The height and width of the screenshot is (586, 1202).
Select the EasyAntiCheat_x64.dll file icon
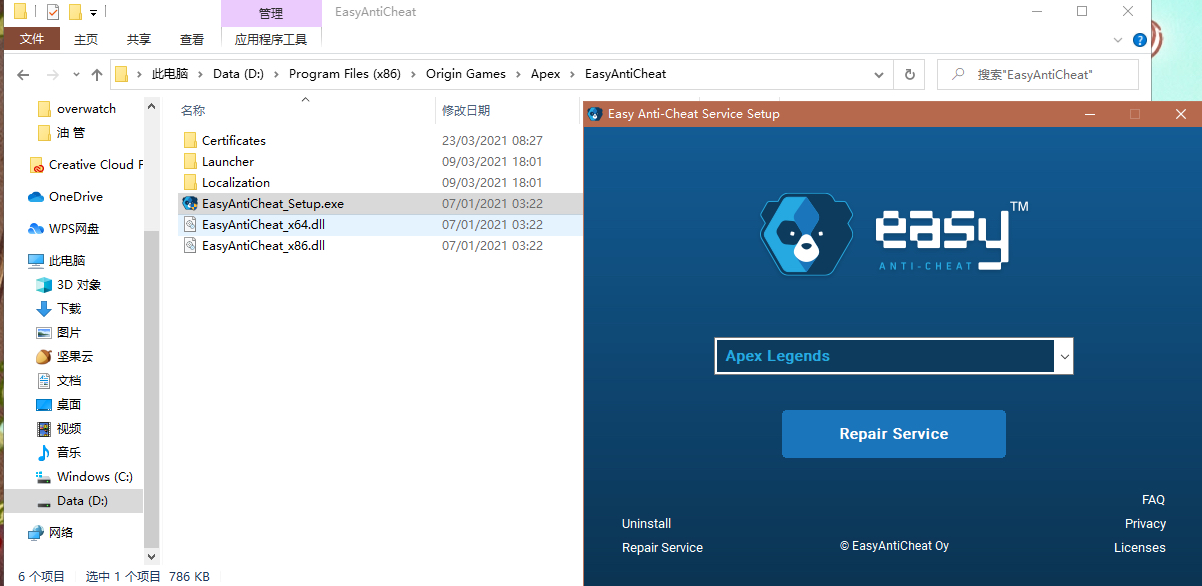pos(190,225)
